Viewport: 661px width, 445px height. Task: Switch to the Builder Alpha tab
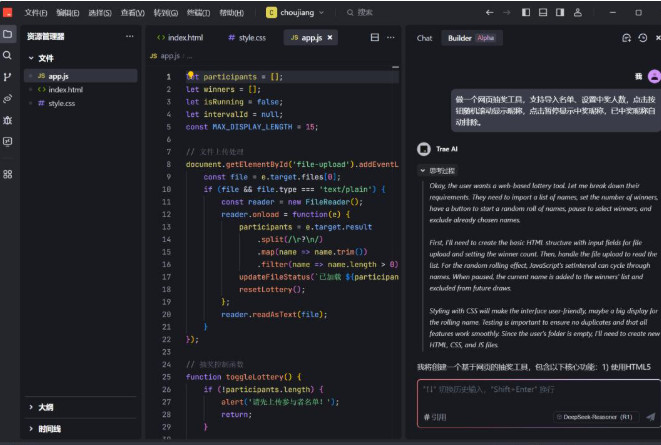(471, 38)
